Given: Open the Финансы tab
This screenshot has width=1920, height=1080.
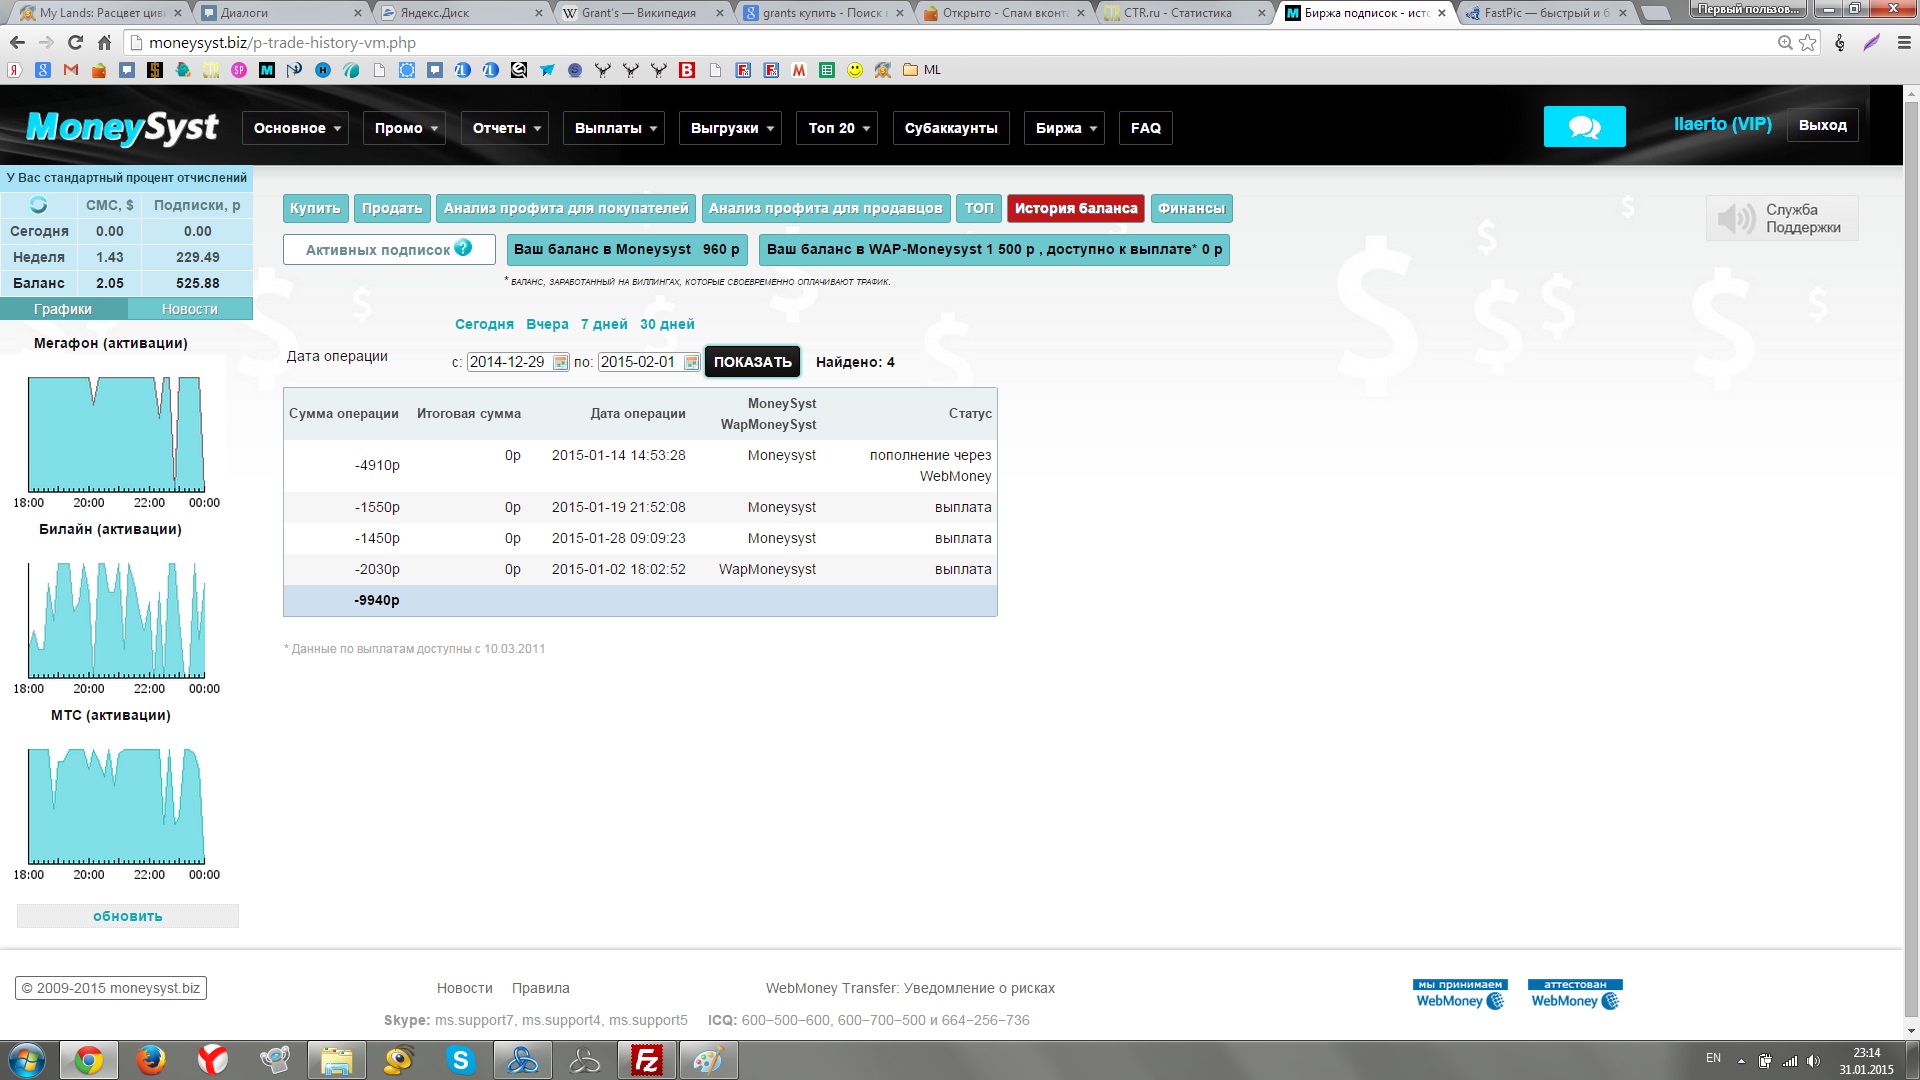Looking at the screenshot, I should 1191,208.
